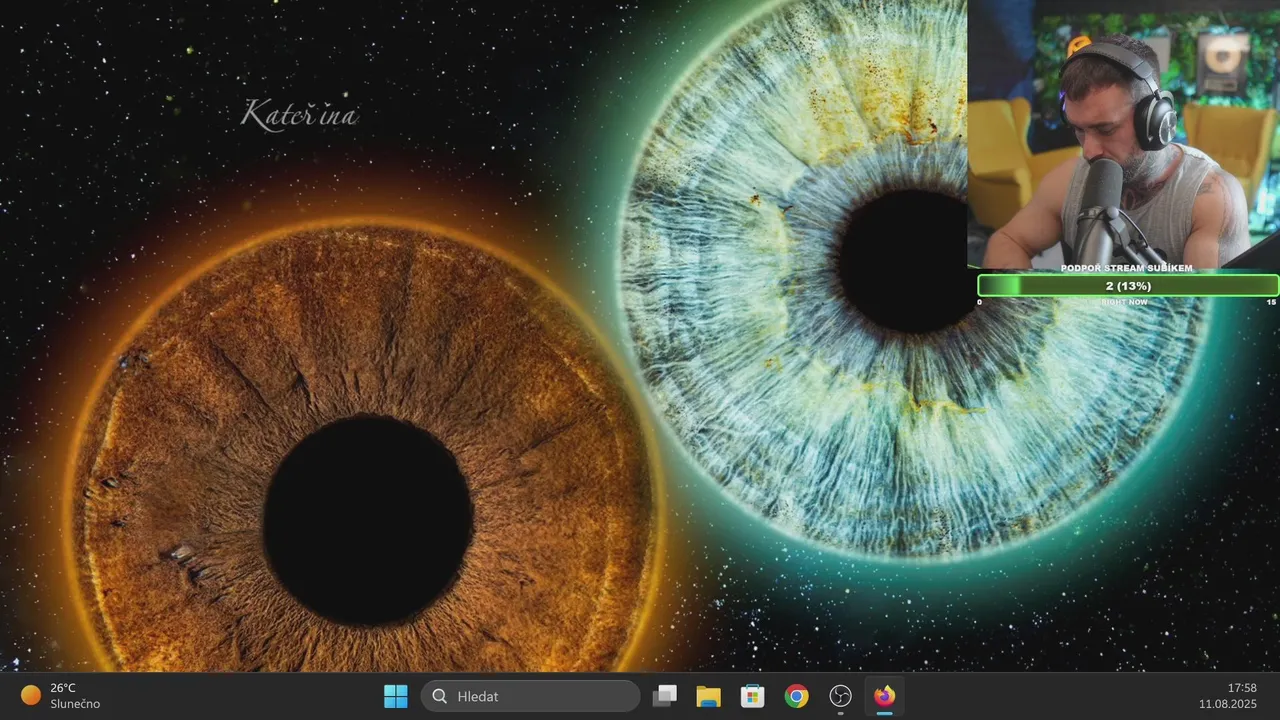Launch Google Chrome from the taskbar

(x=797, y=696)
